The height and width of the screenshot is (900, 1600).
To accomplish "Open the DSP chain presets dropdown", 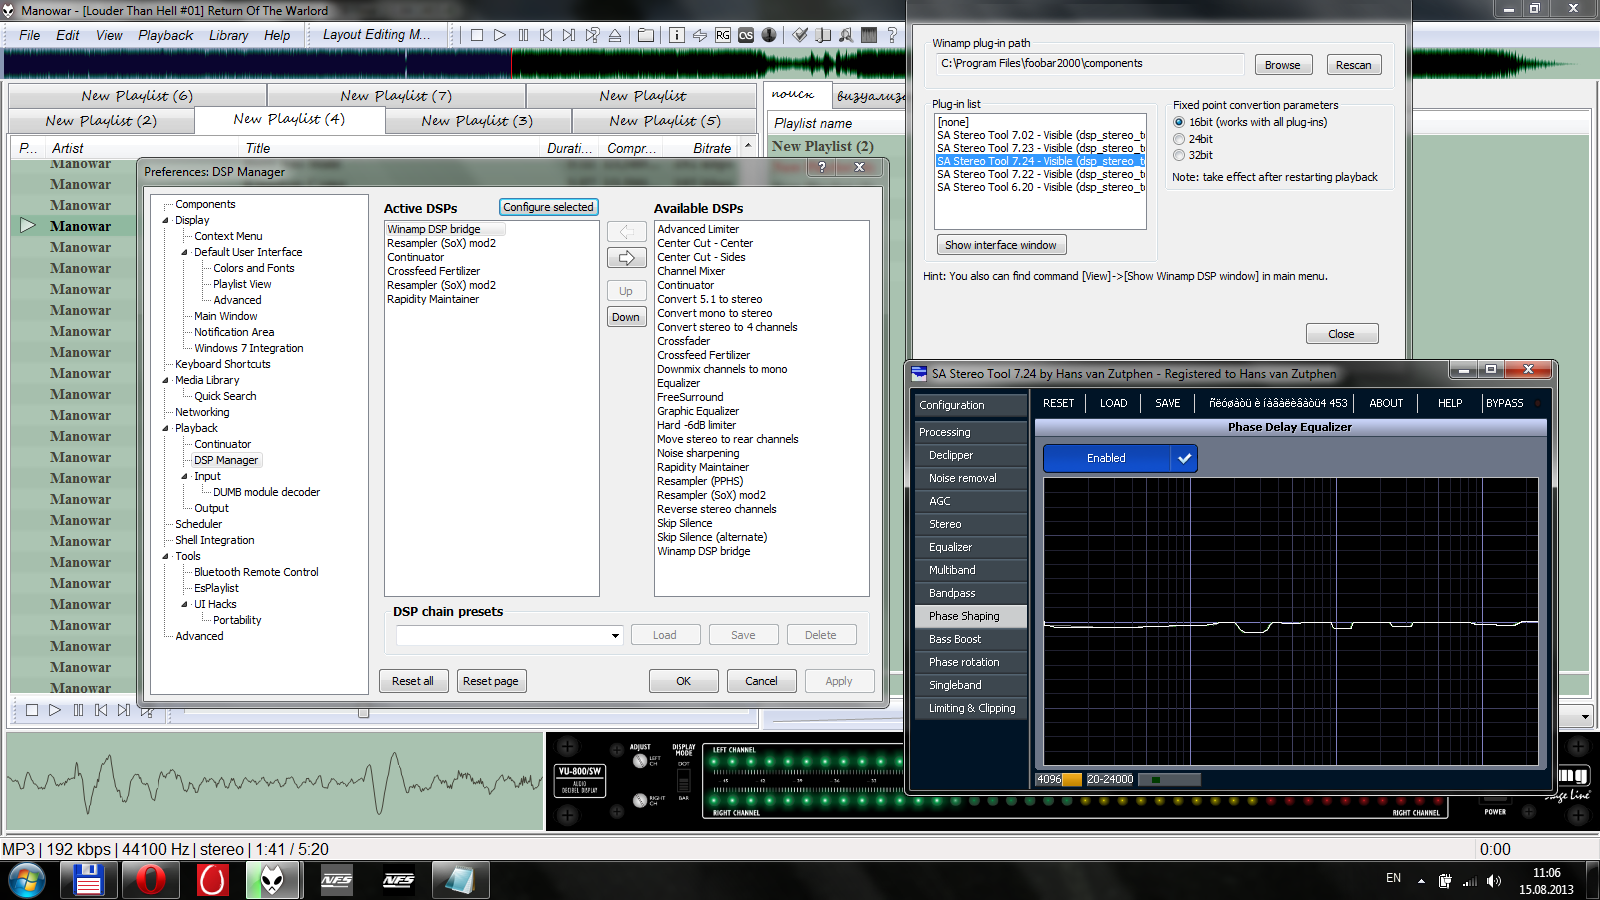I will click(615, 635).
